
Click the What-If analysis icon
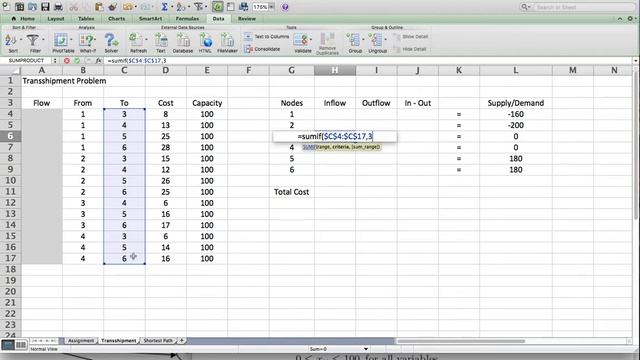point(86,40)
